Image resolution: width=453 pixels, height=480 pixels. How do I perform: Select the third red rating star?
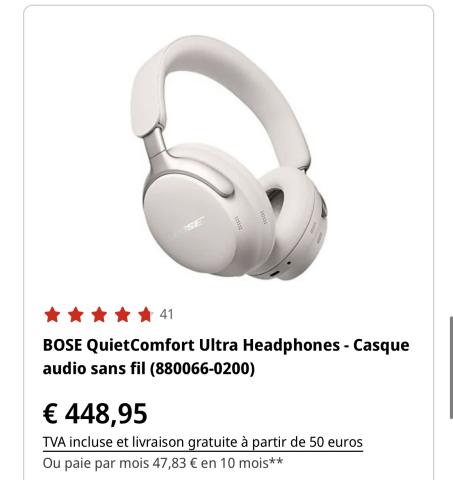[x=99, y=315]
